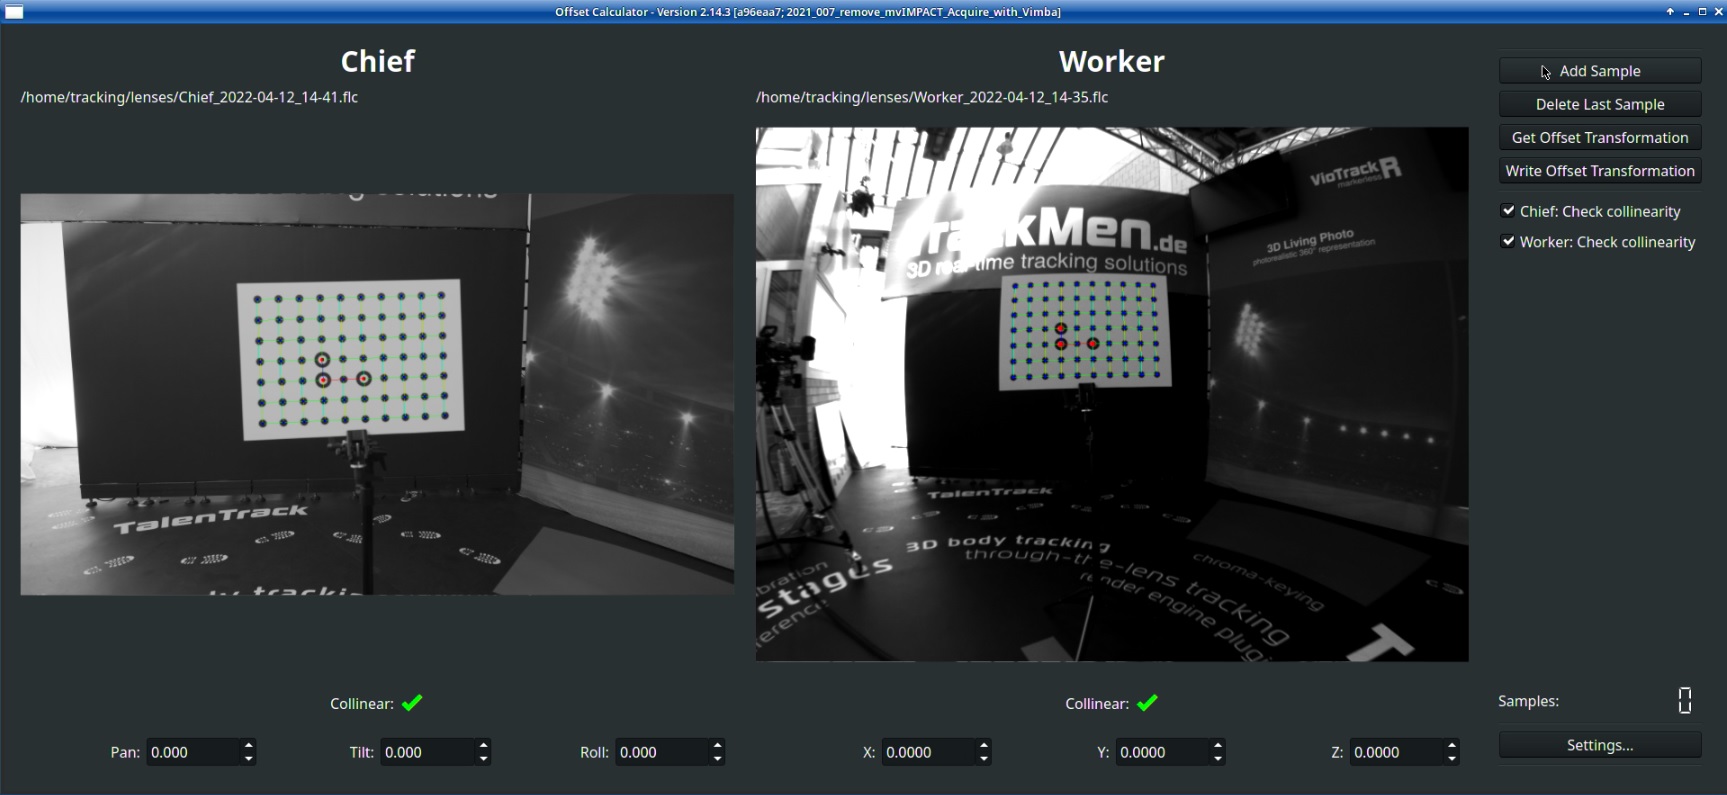Open the Settings dialog

[1599, 745]
